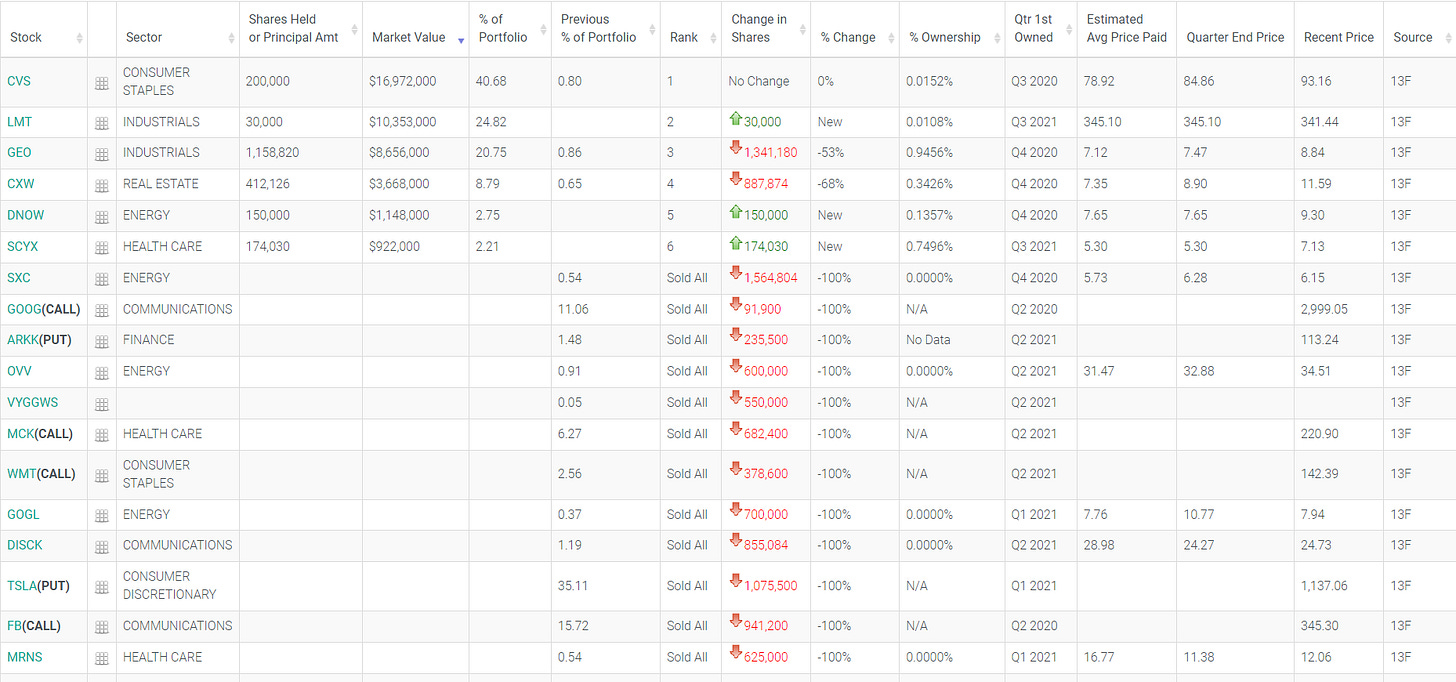Select the 2,999.05 recent price cell

[1339, 309]
